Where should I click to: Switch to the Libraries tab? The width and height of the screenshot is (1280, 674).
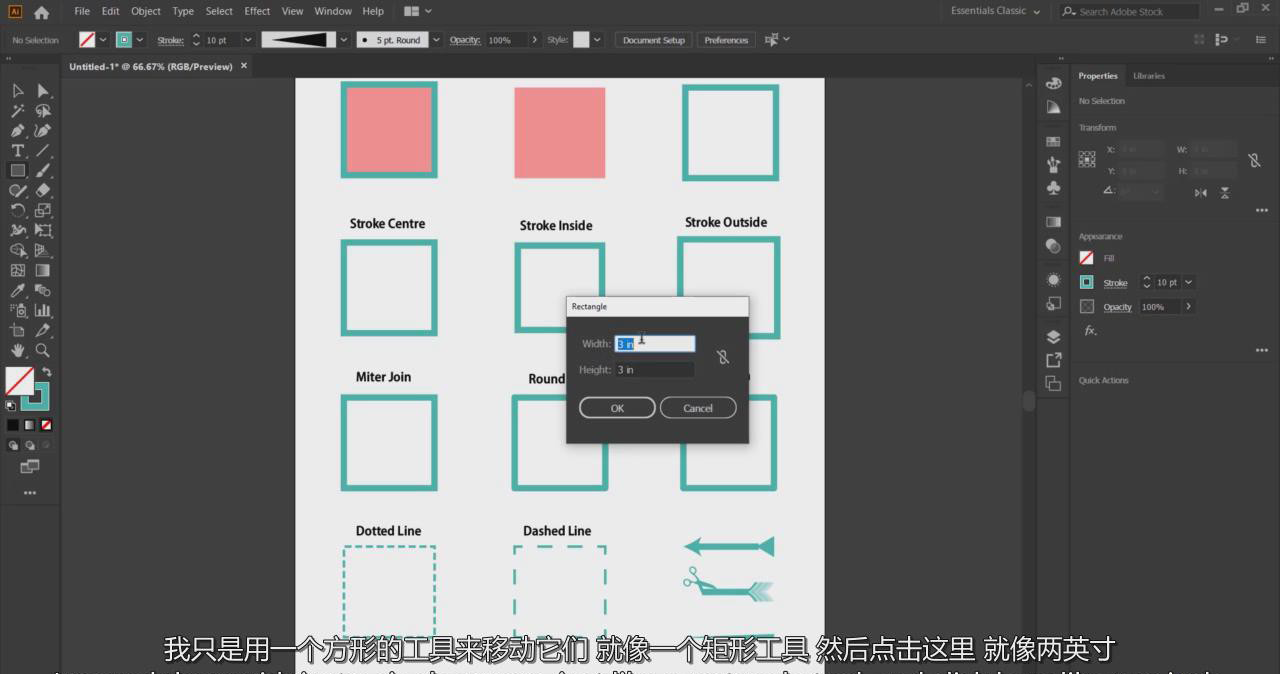click(x=1148, y=76)
